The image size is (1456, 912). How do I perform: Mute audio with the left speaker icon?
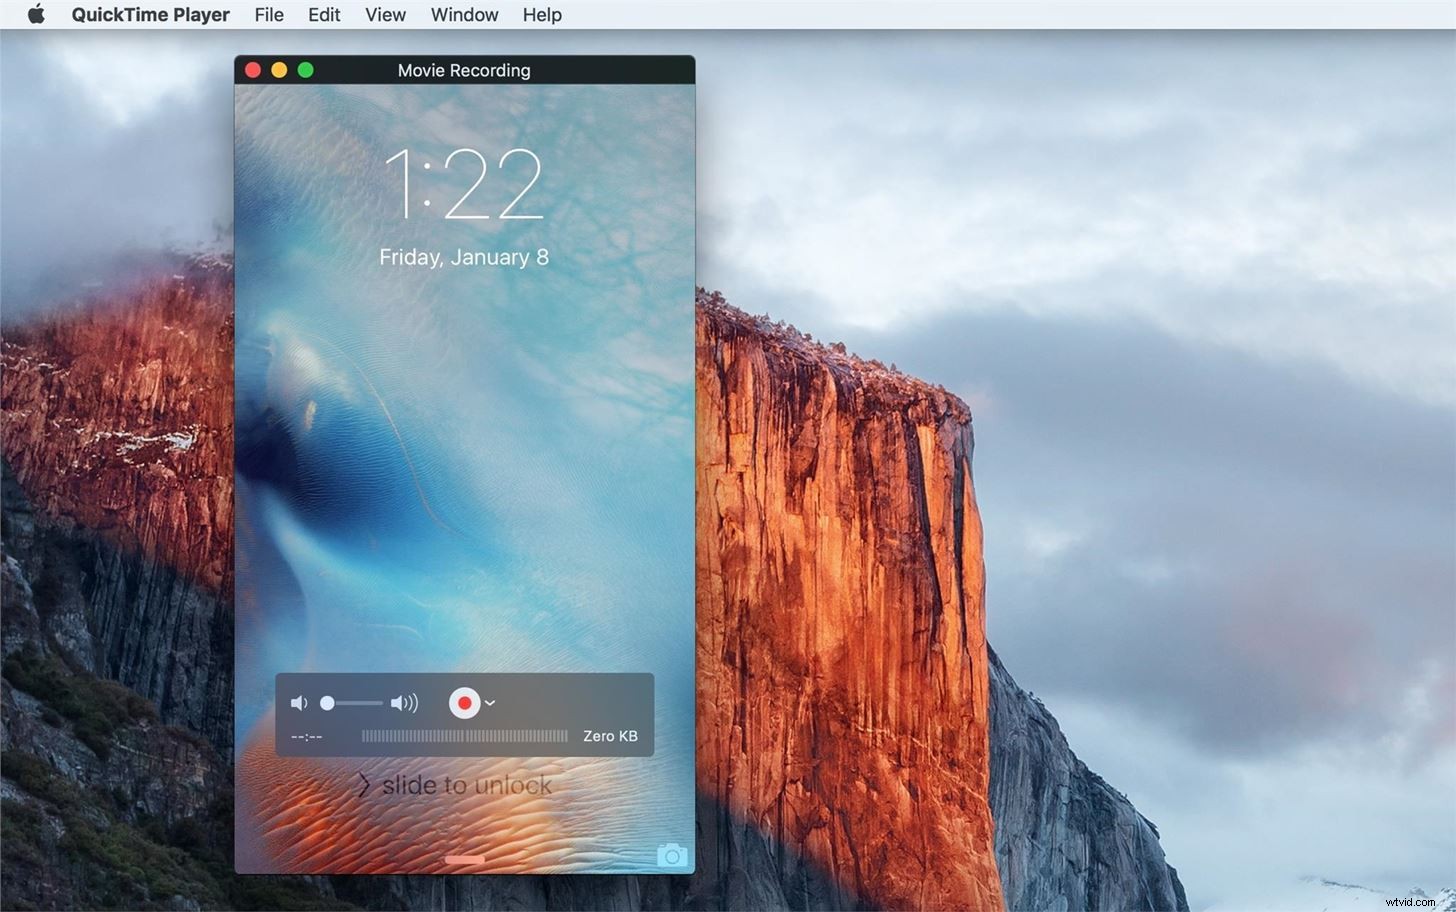click(x=298, y=702)
